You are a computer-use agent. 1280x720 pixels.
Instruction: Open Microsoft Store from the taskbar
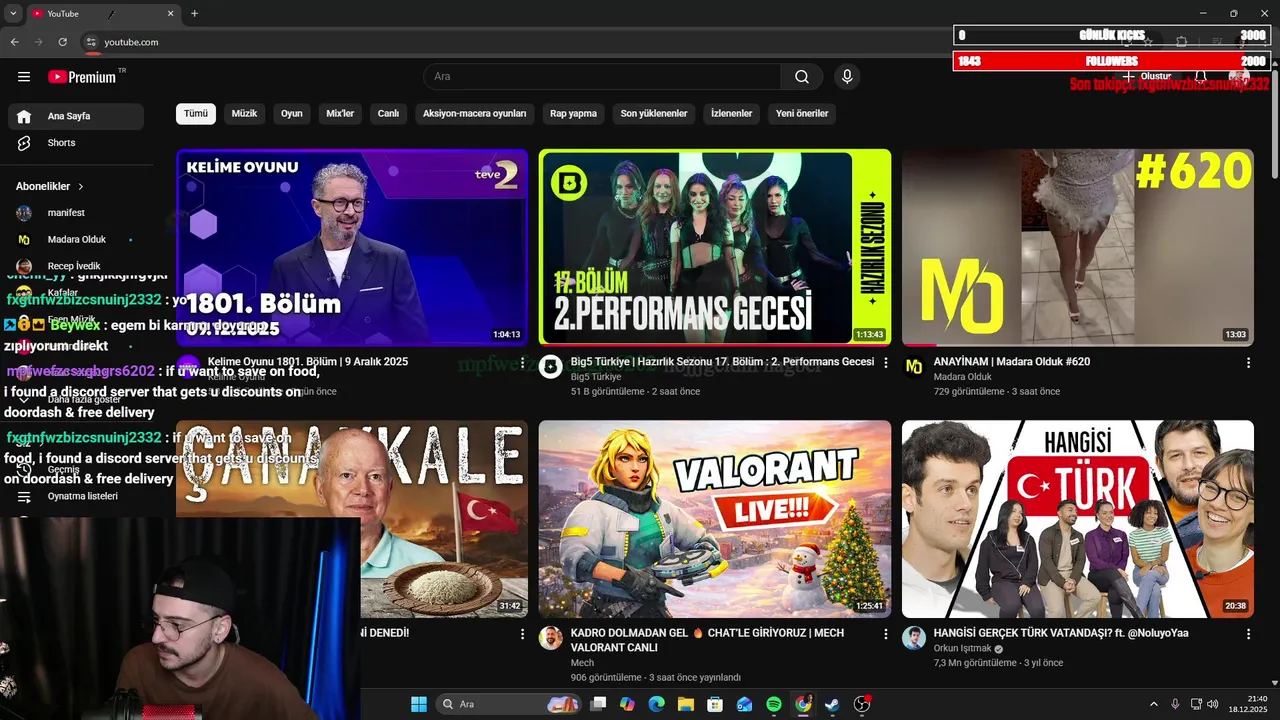tap(715, 704)
